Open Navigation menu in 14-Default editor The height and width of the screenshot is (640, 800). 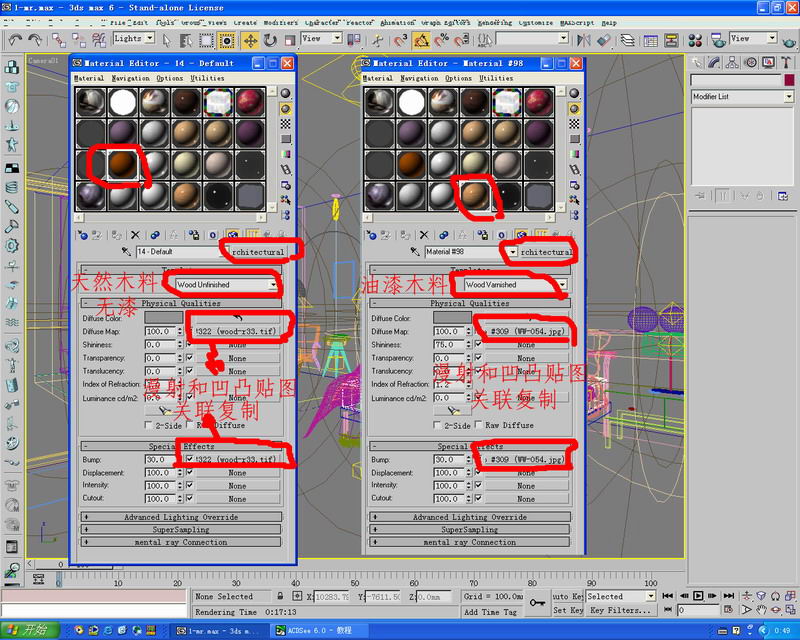click(131, 78)
